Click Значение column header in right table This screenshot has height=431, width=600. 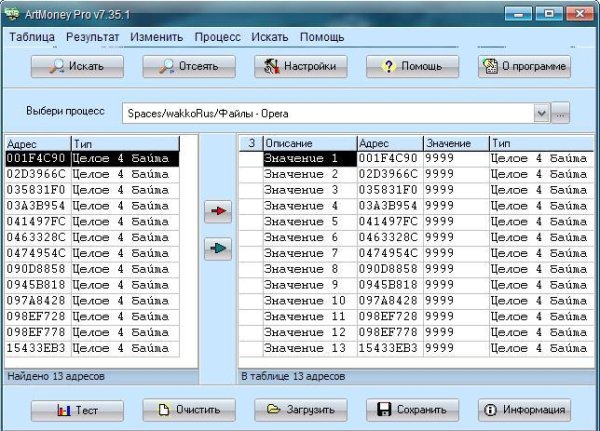pyautogui.click(x=456, y=144)
